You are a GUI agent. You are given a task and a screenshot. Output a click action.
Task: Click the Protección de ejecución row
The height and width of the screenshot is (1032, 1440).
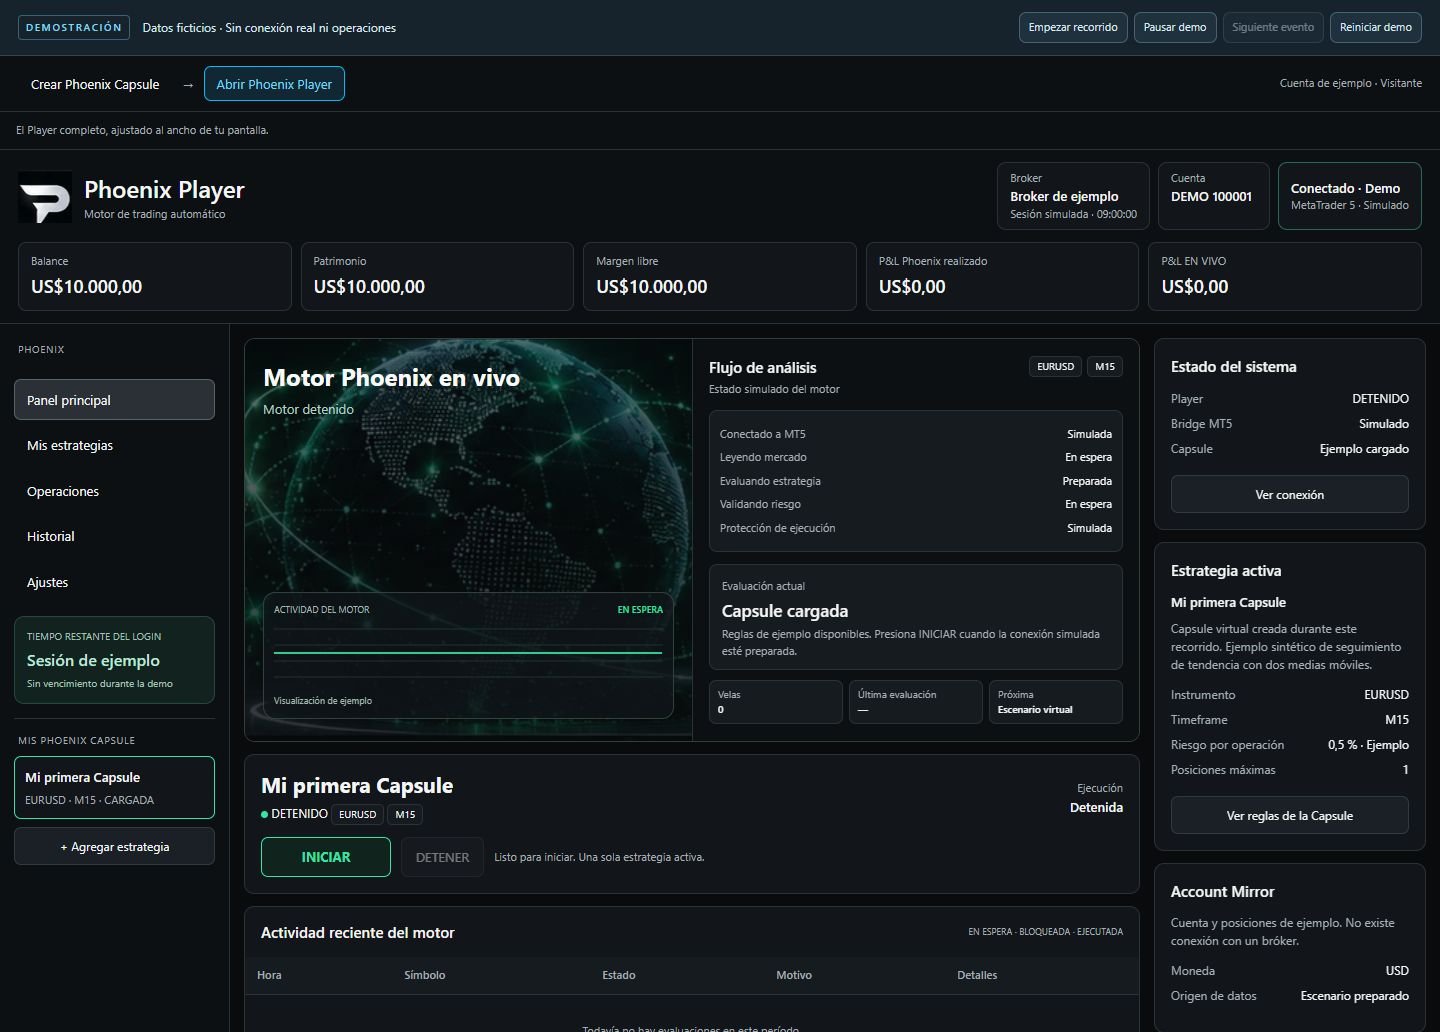tap(916, 528)
